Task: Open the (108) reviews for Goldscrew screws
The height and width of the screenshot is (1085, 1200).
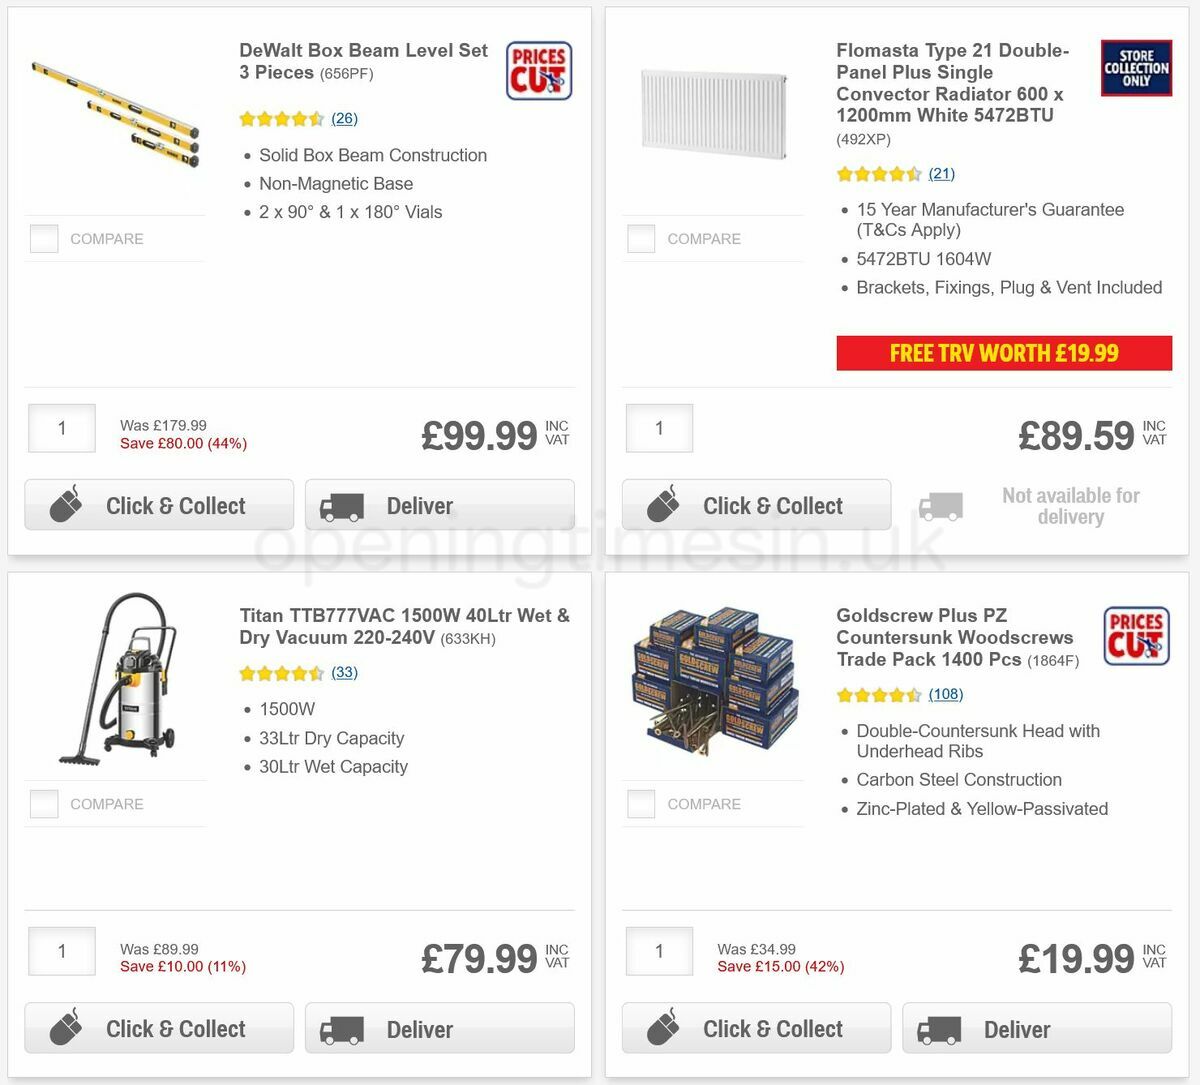Action: [x=945, y=694]
